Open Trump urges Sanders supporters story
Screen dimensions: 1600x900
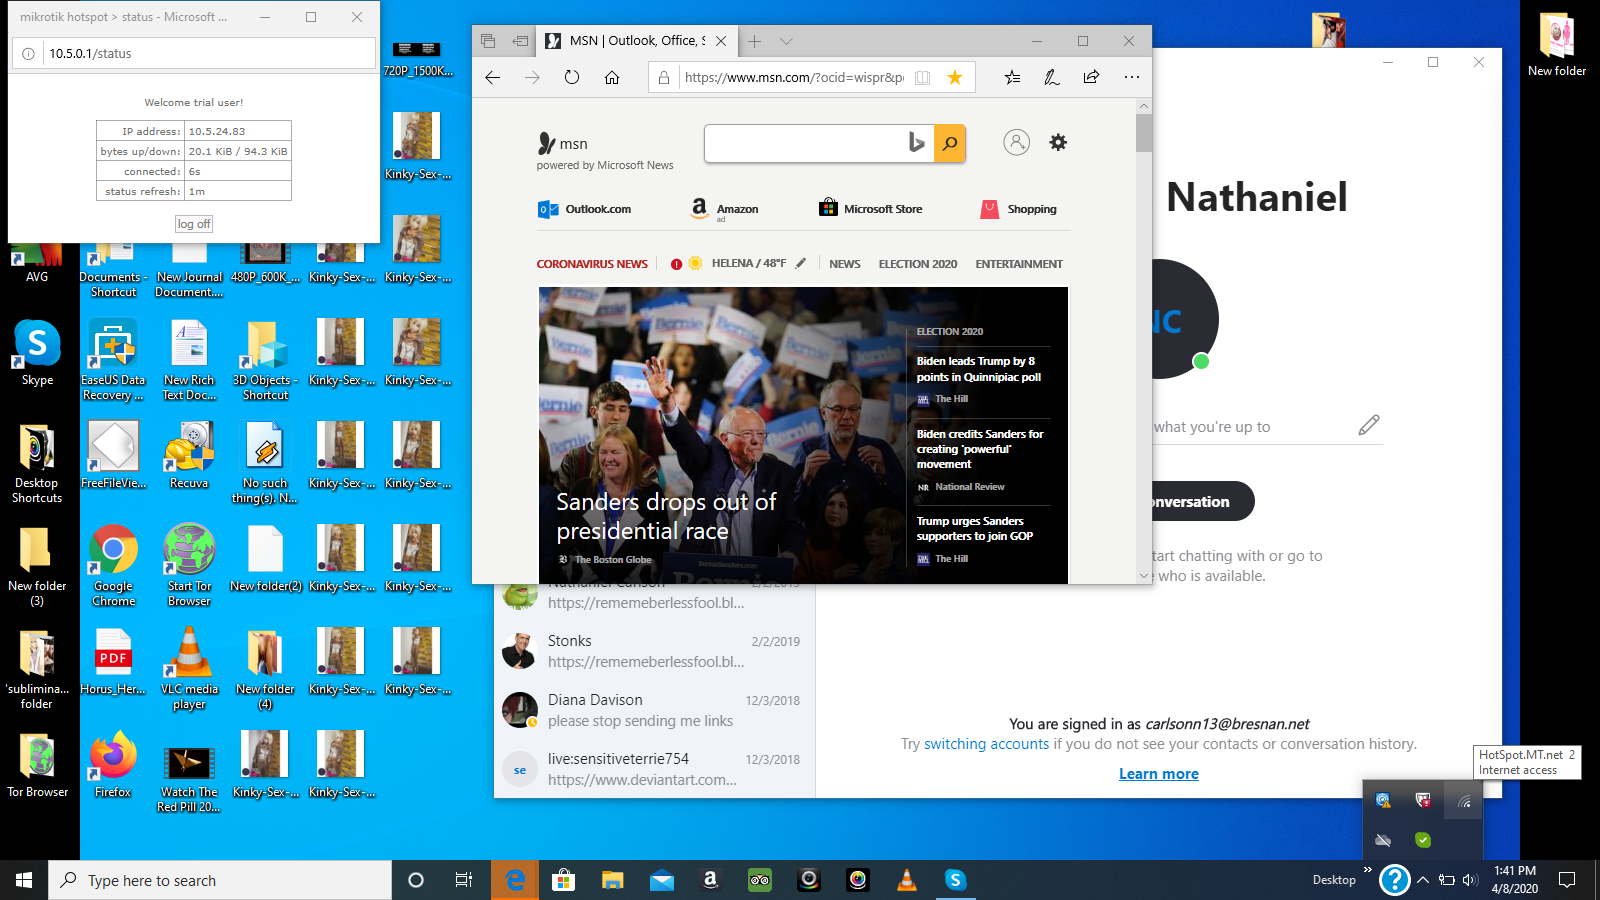(975, 528)
